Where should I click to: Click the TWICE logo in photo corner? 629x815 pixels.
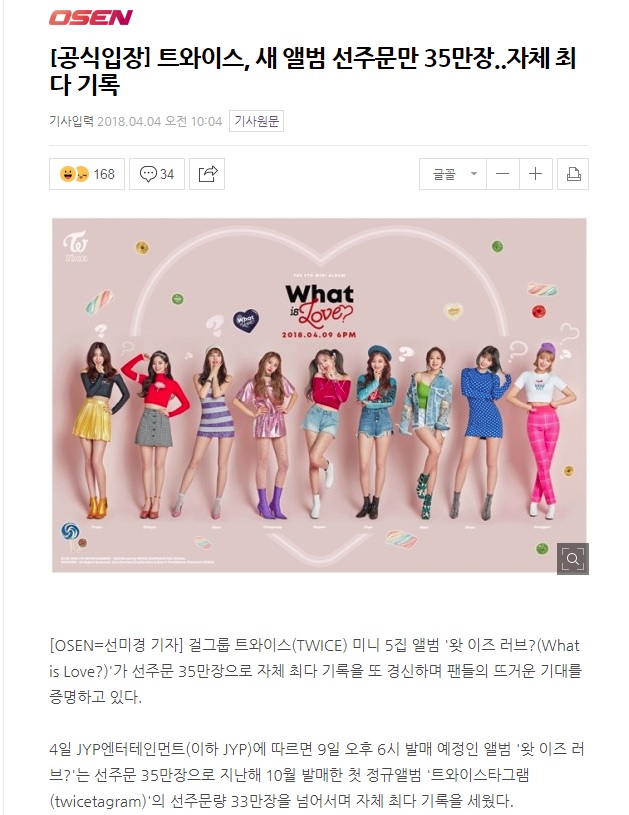click(x=76, y=247)
